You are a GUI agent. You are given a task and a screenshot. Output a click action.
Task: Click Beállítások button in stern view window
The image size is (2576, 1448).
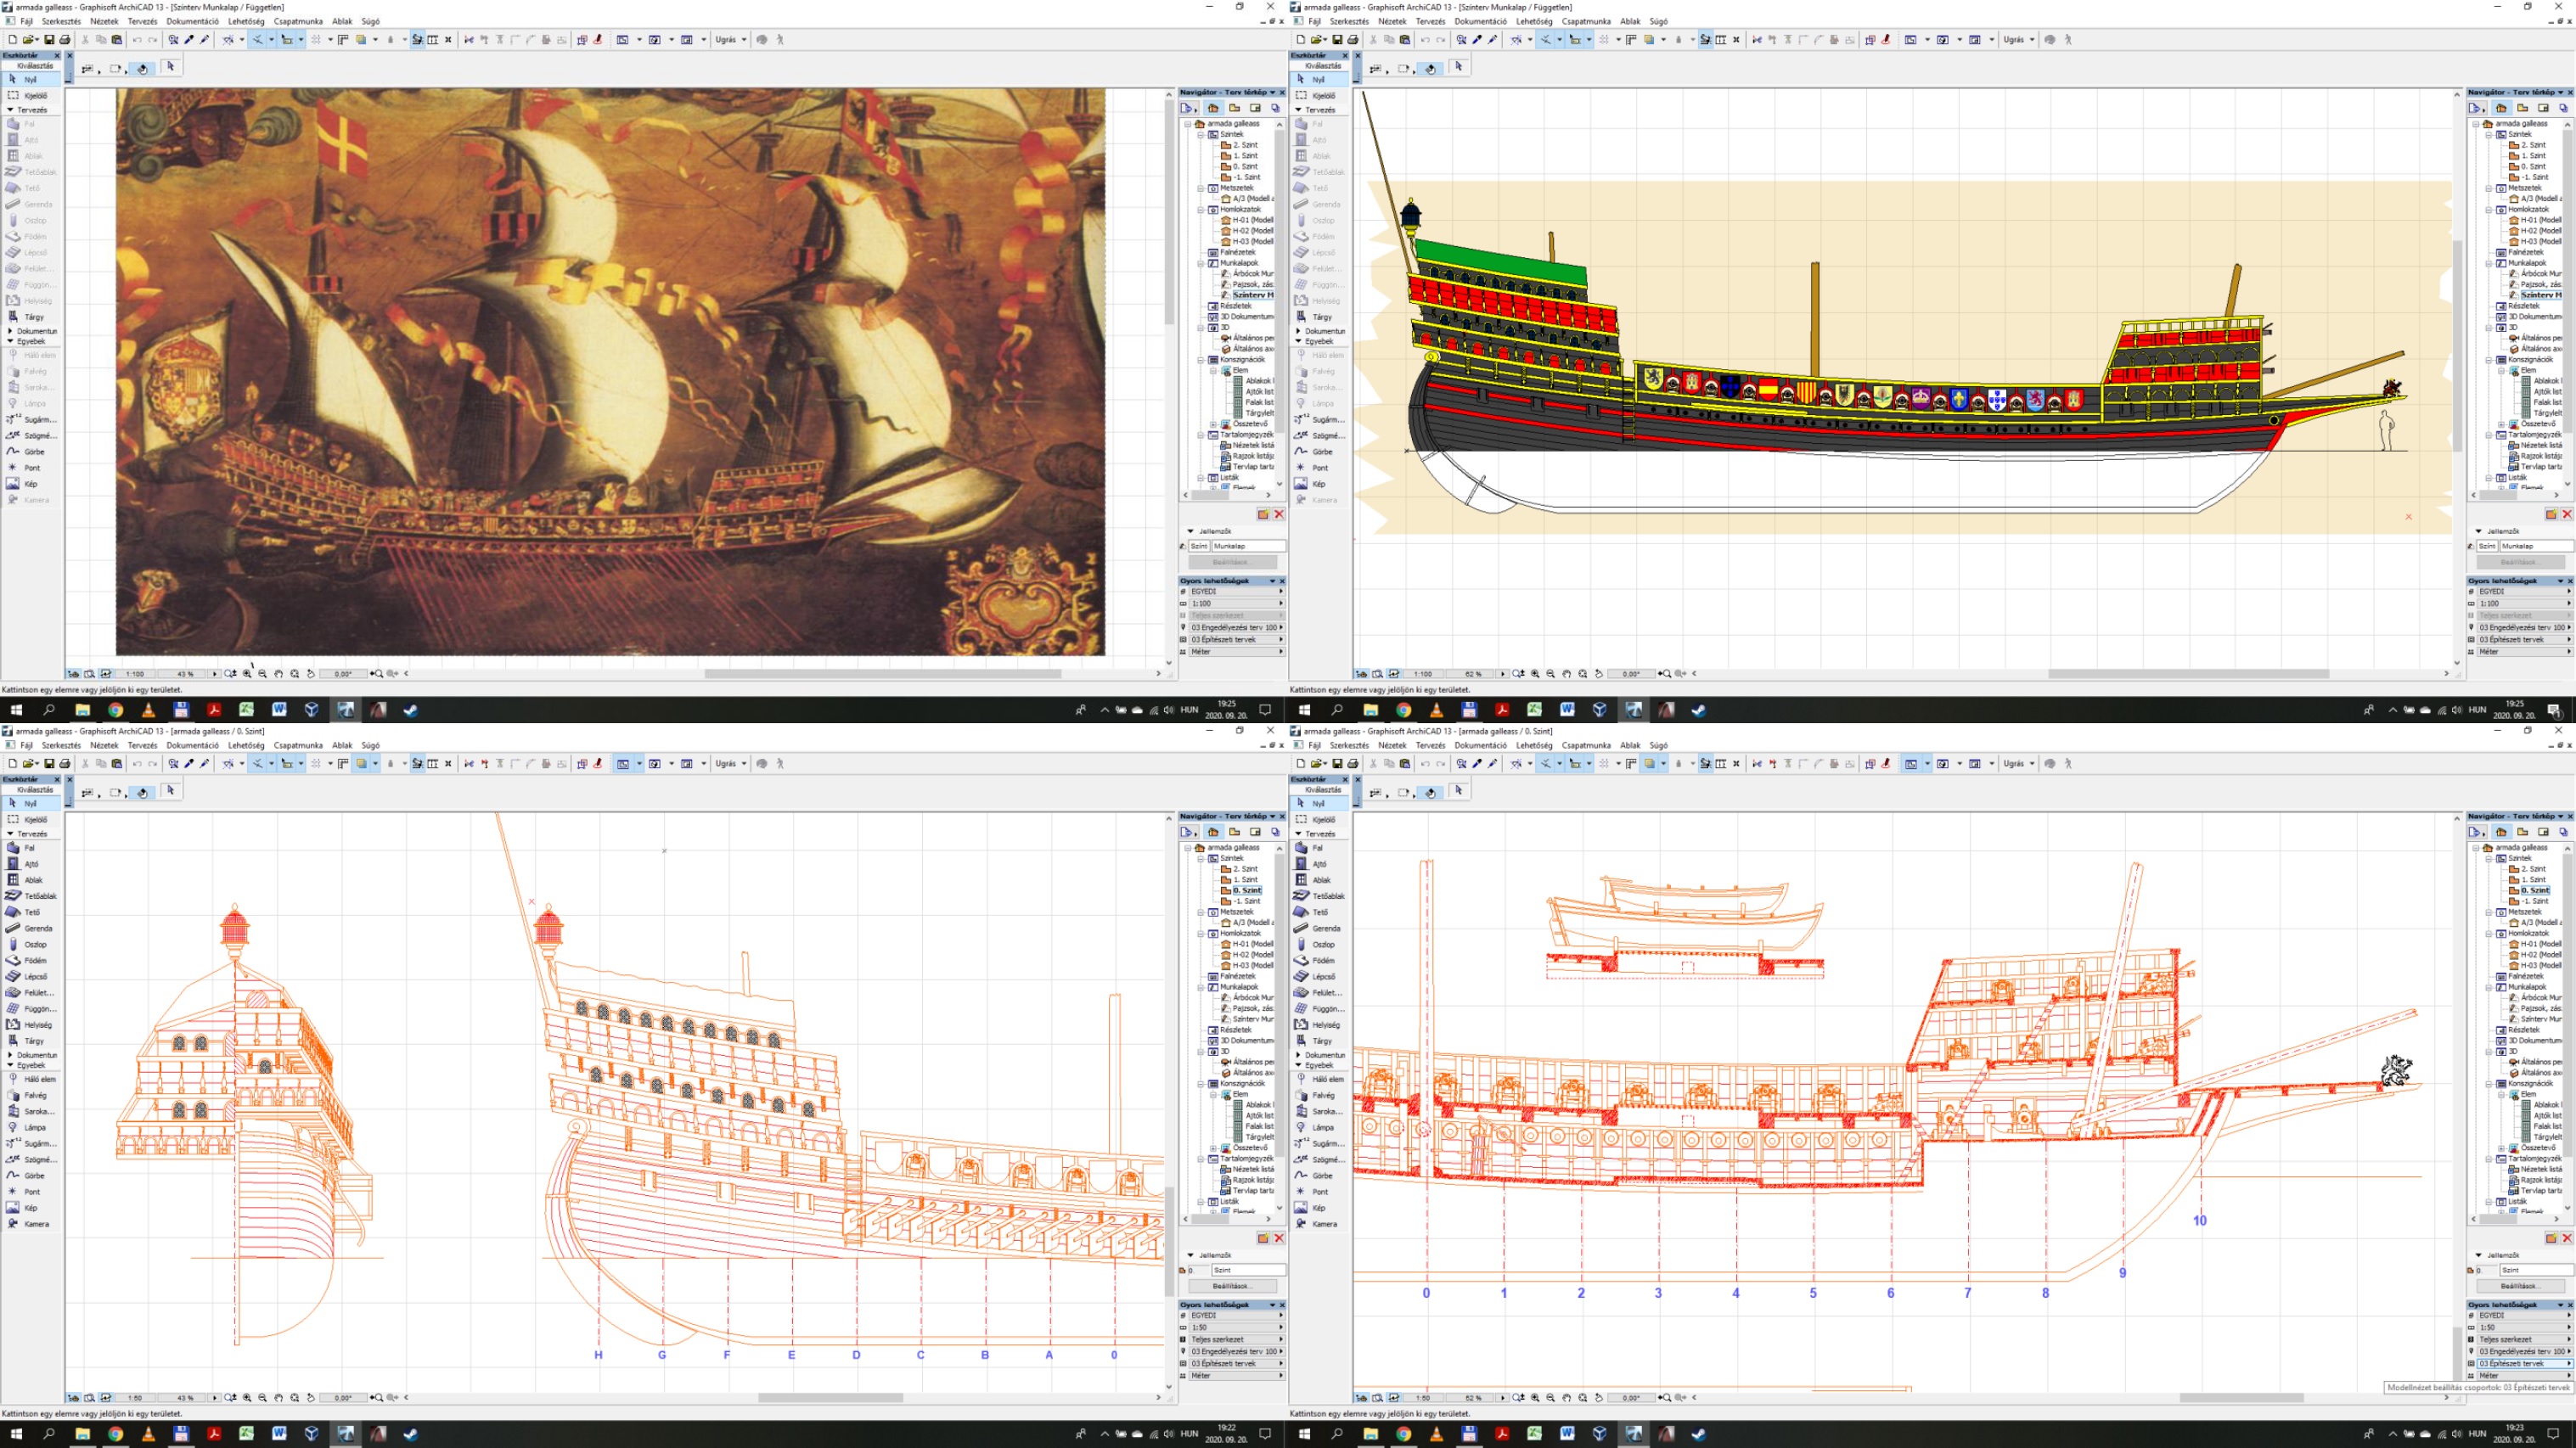coord(1231,1286)
